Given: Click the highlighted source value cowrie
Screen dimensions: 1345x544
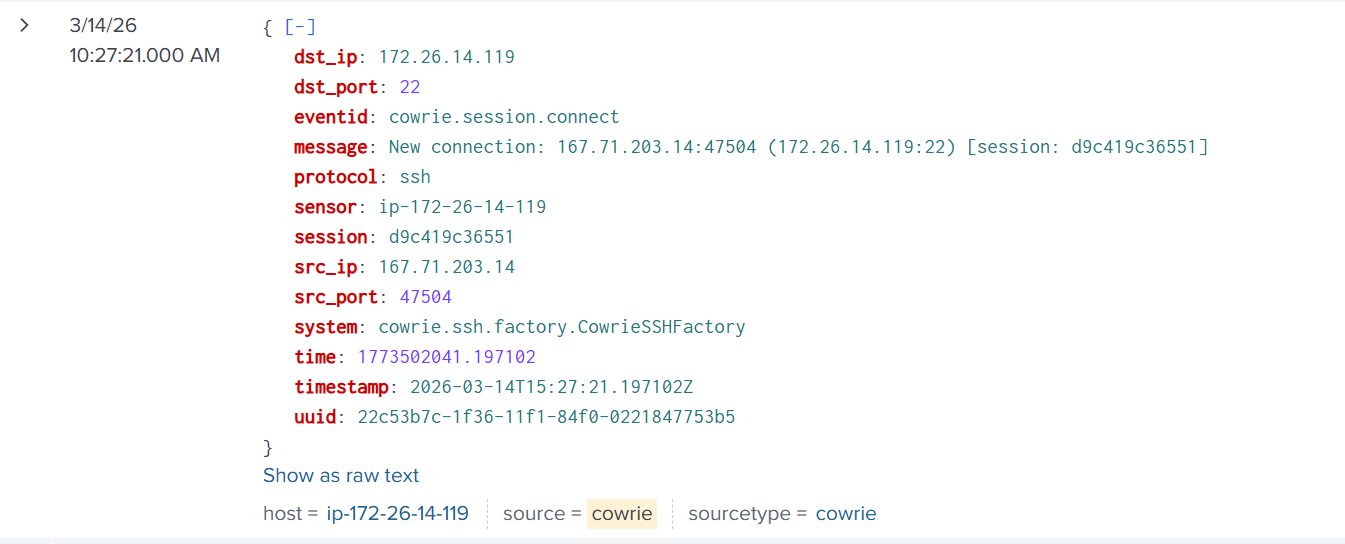Looking at the screenshot, I should click(621, 514).
